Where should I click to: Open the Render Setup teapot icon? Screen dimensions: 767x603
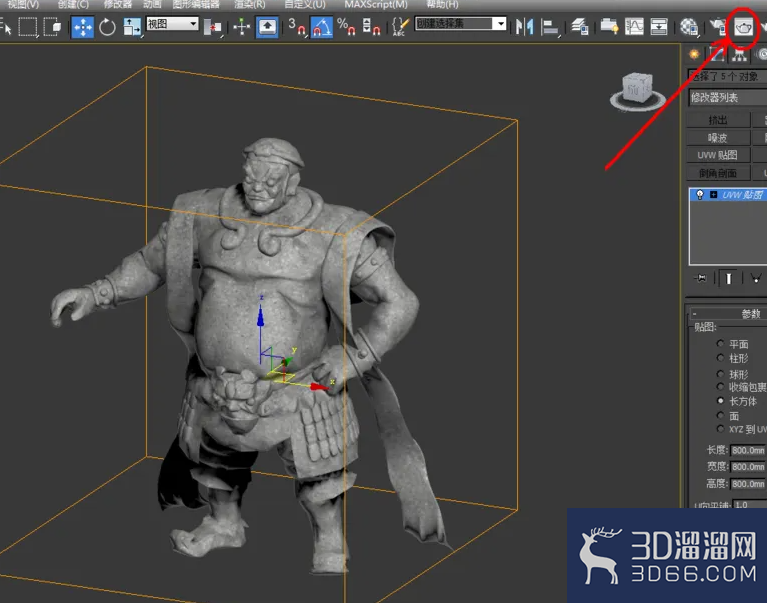coord(718,27)
